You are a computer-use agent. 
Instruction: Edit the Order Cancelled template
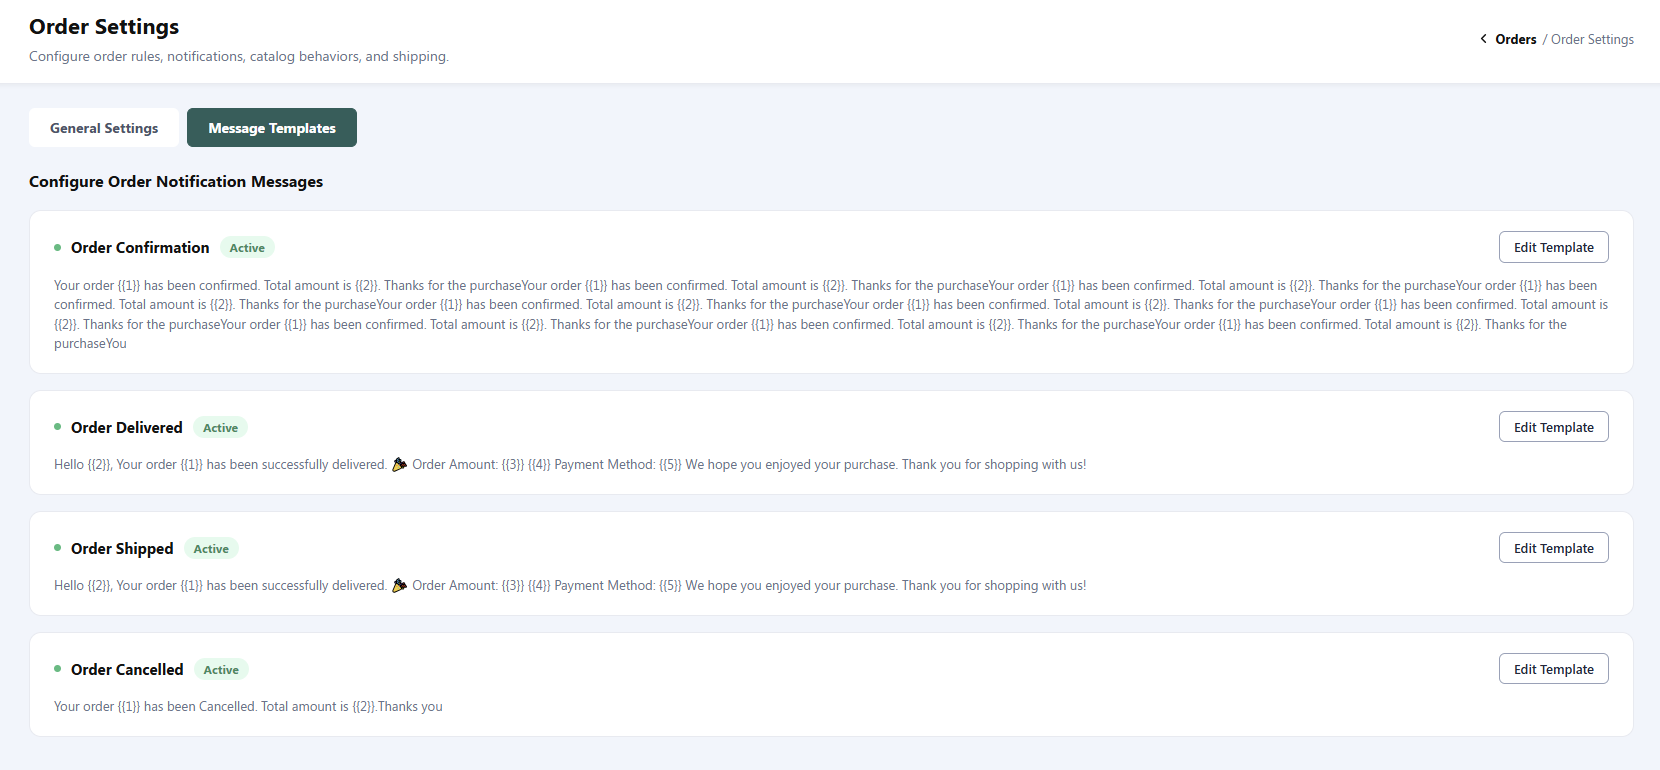coord(1553,669)
